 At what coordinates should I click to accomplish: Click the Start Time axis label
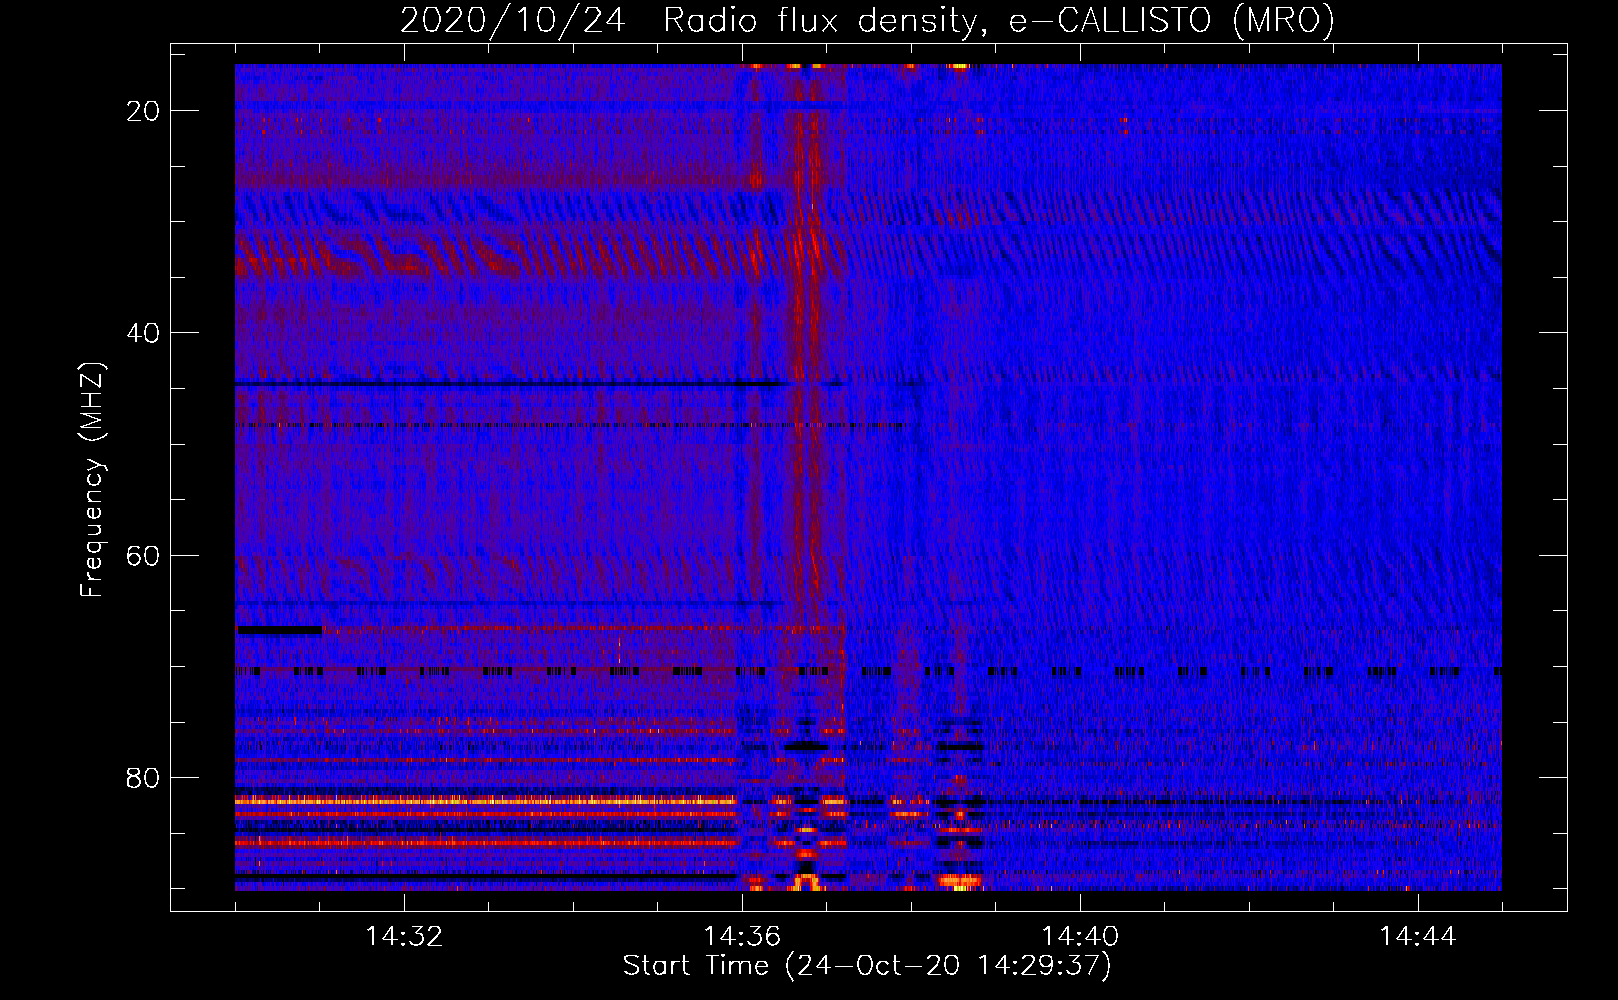point(867,966)
